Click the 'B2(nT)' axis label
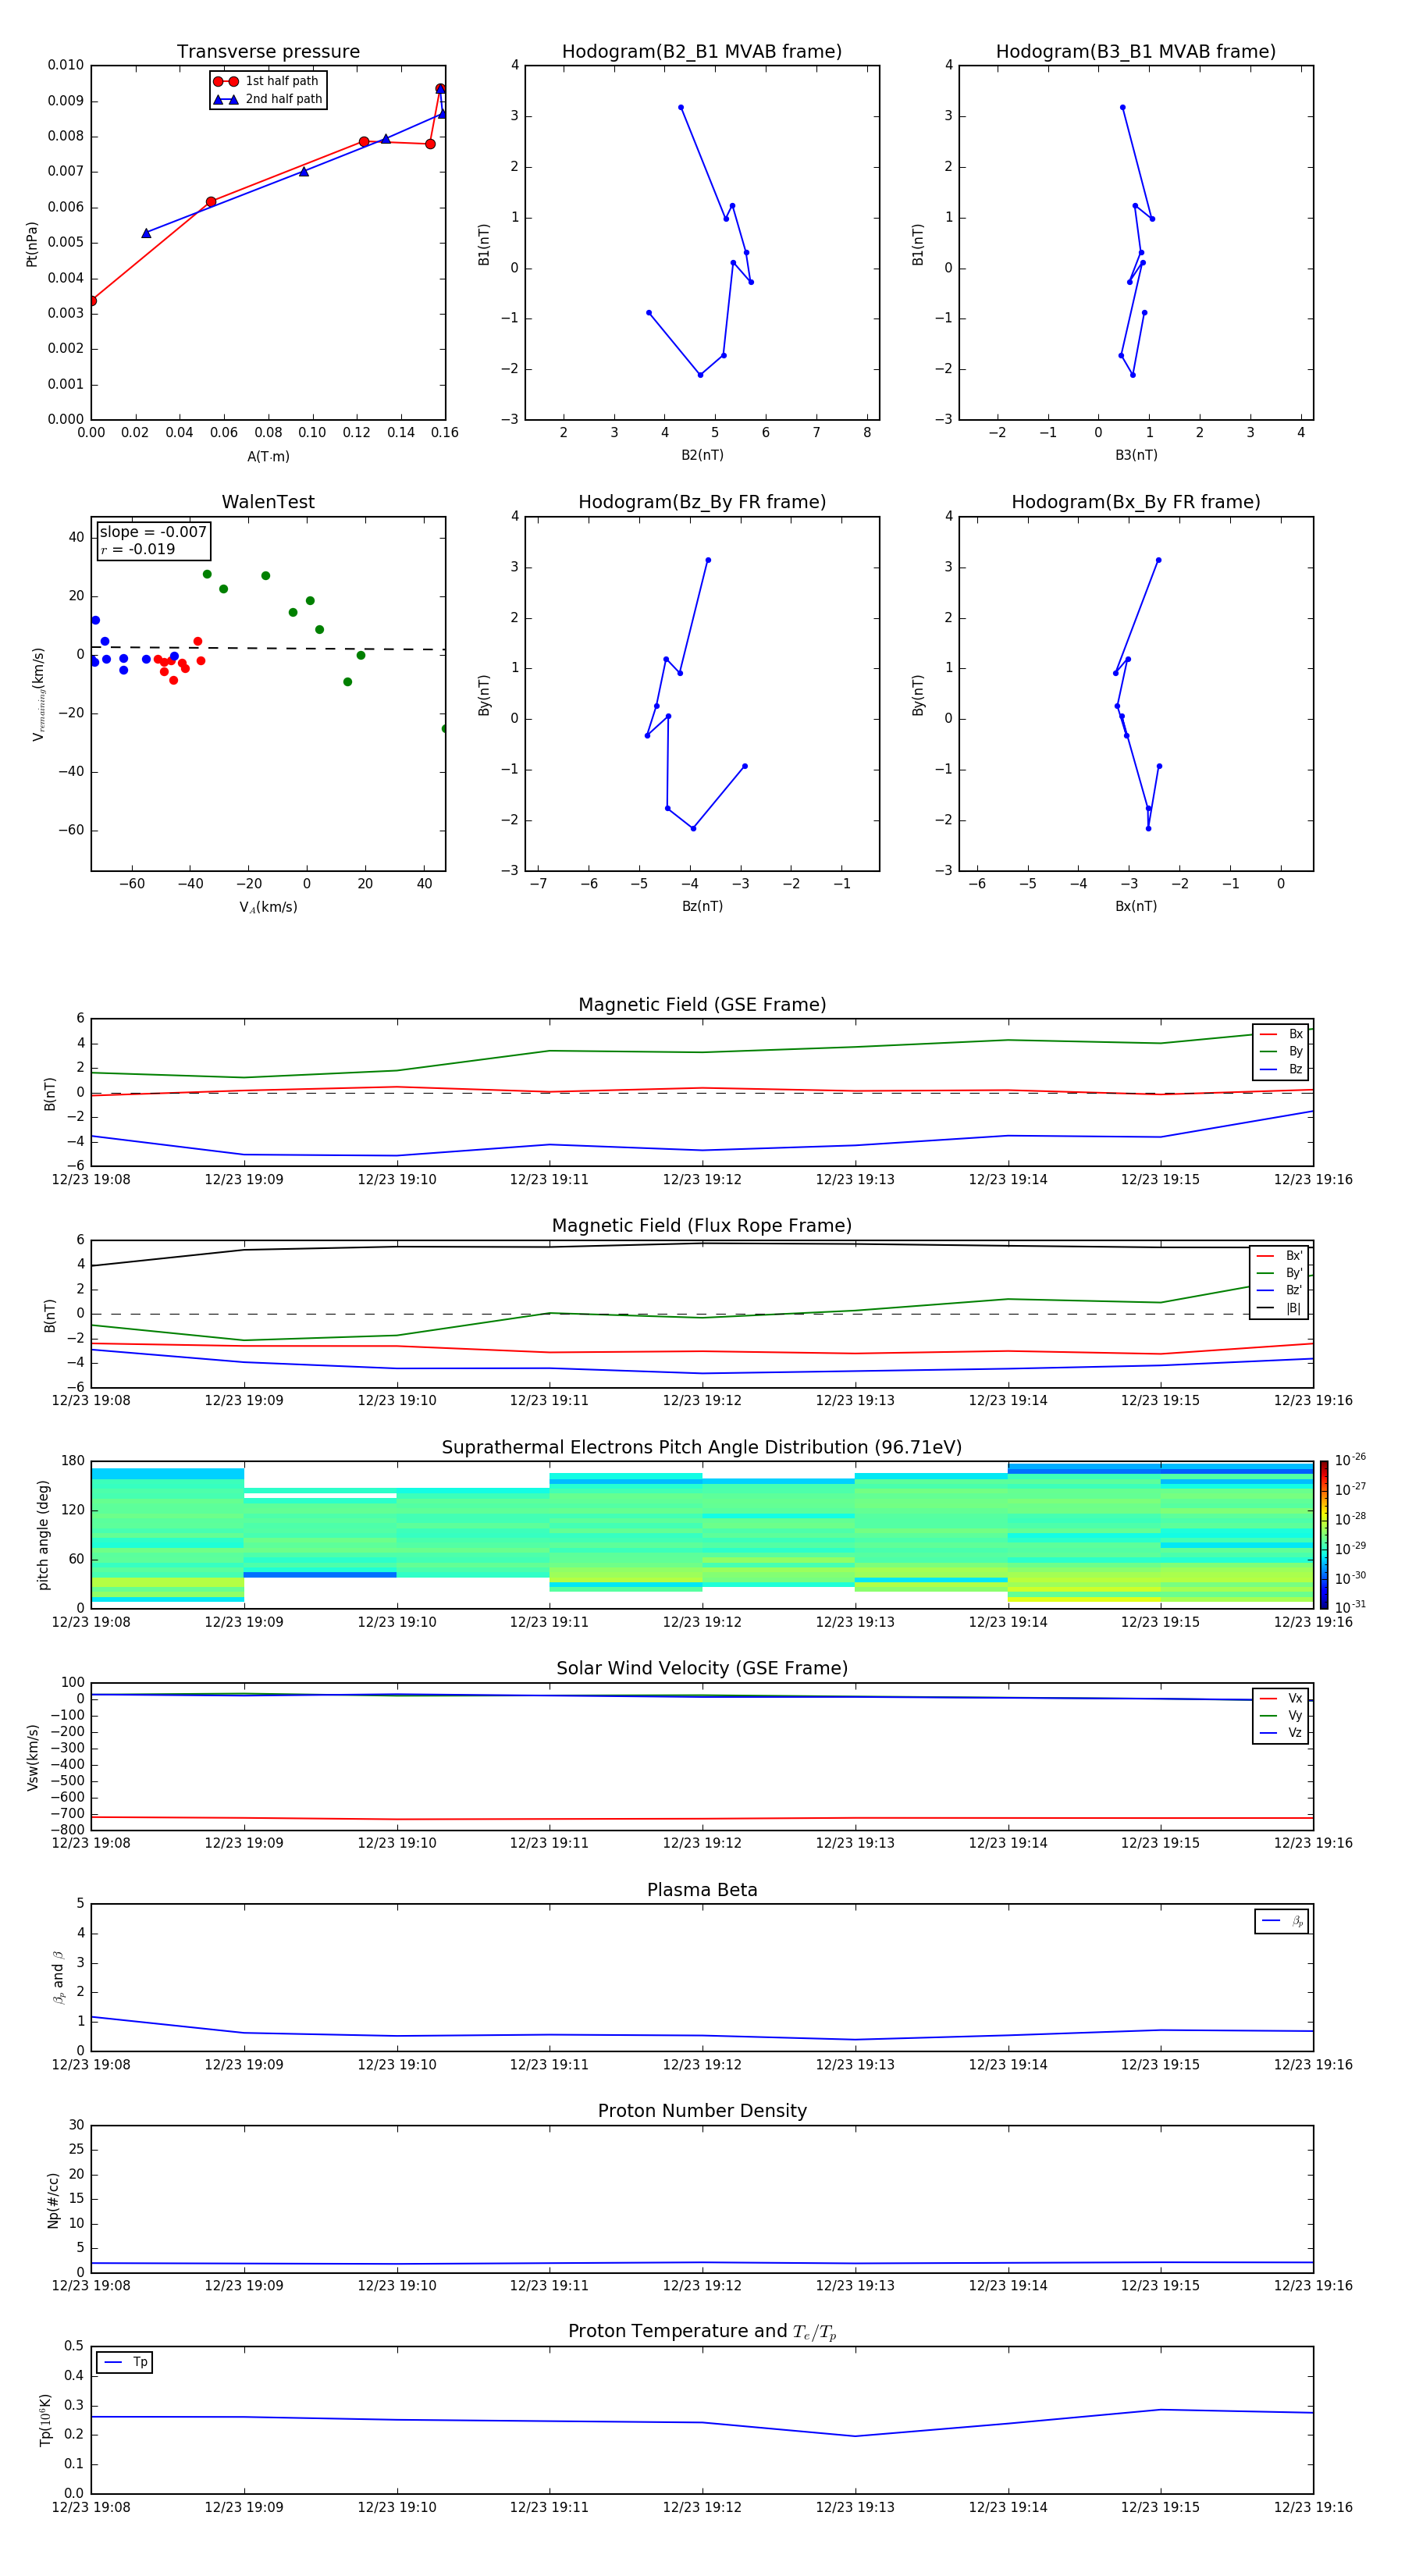This screenshot has height=2576, width=1405. tap(702, 455)
